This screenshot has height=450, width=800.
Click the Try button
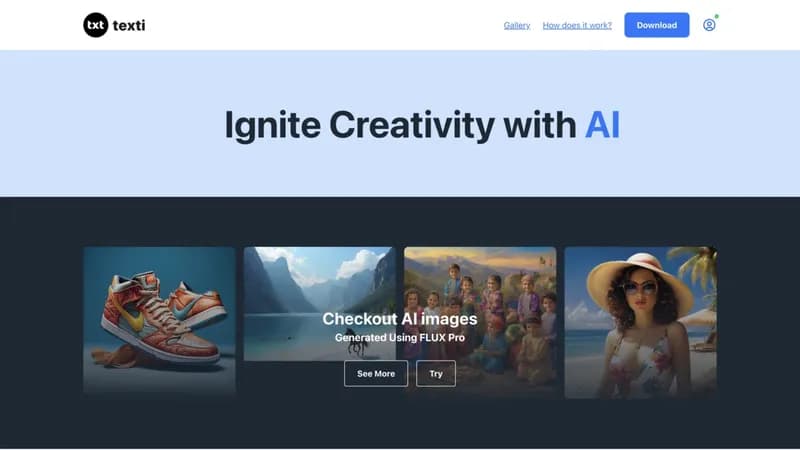[436, 373]
